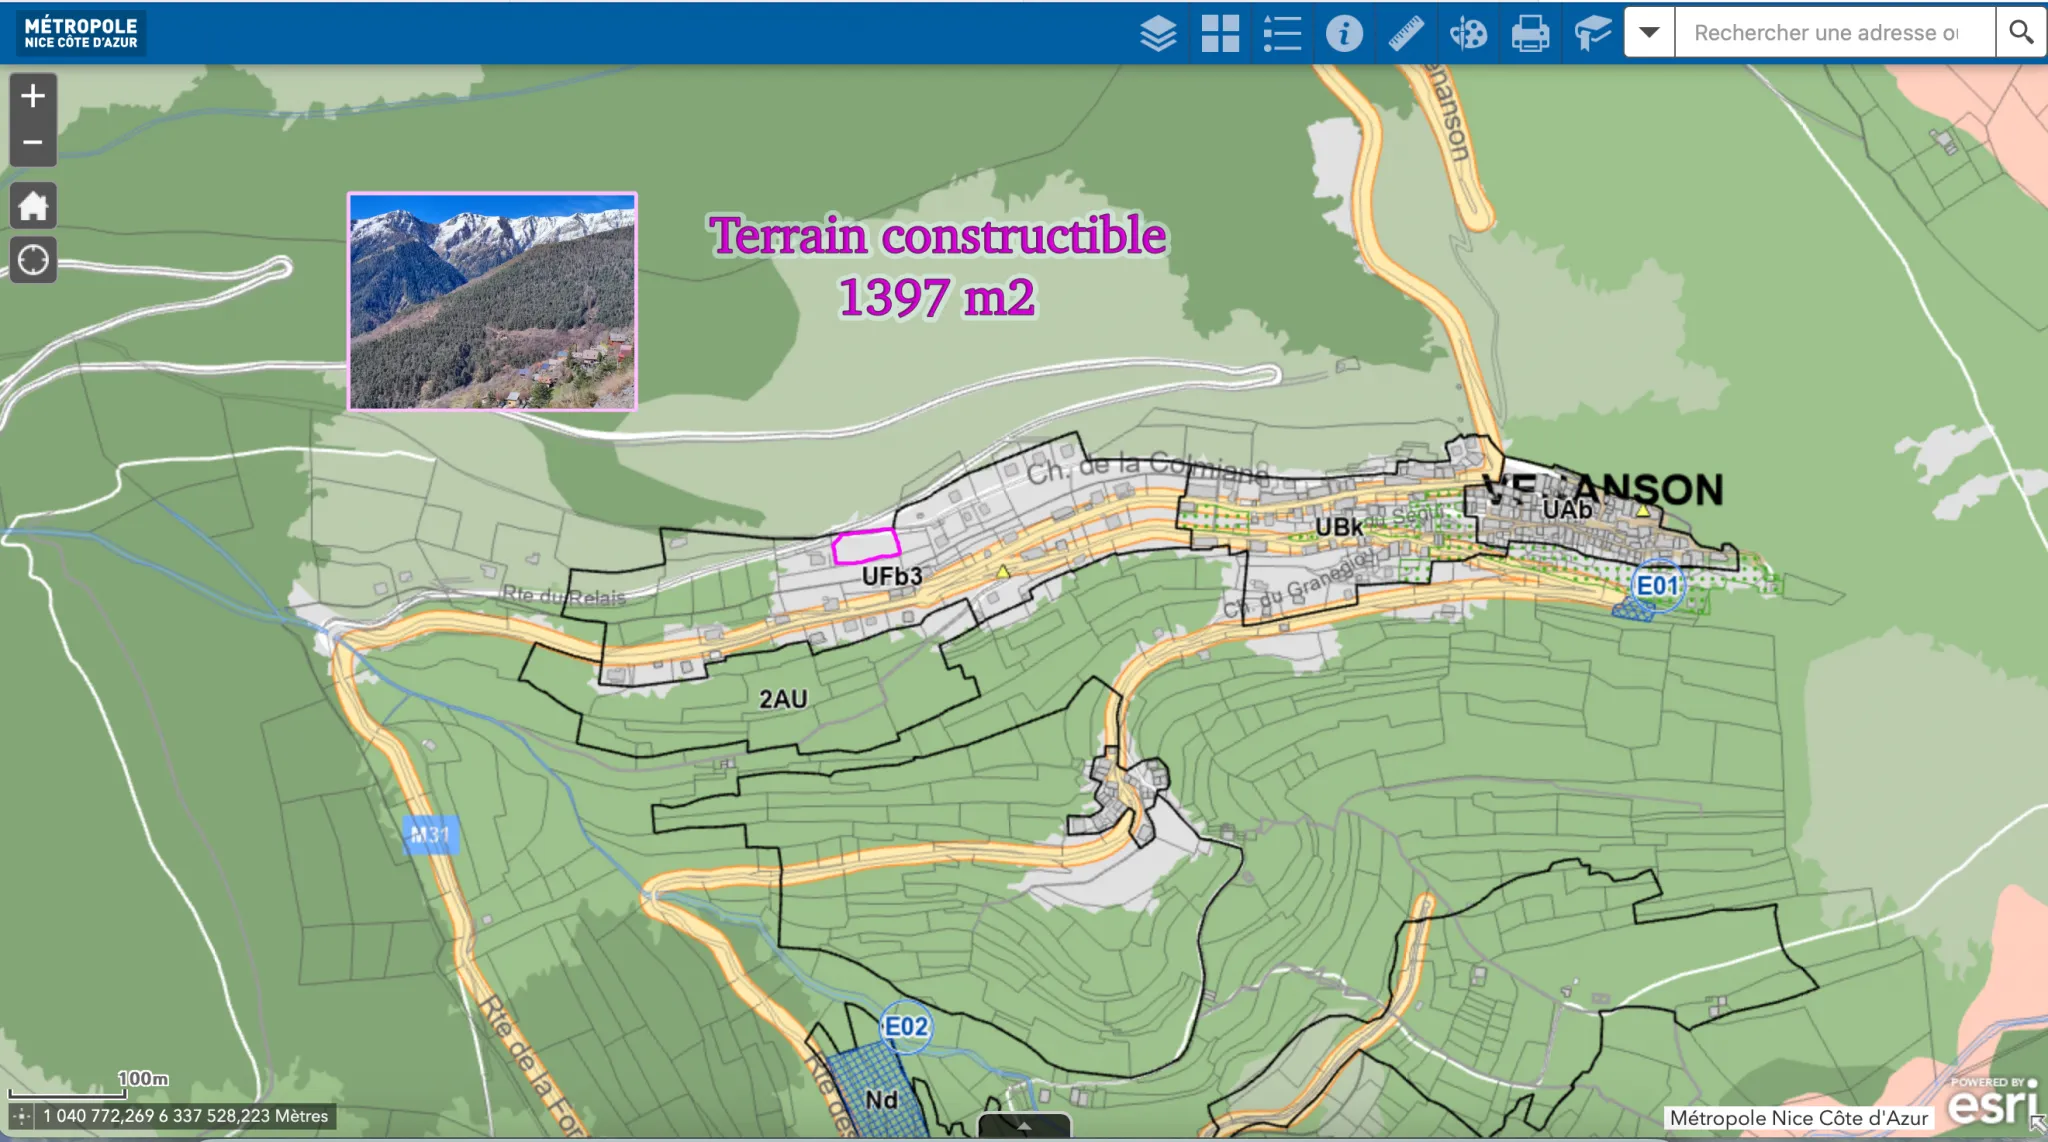This screenshot has width=2048, height=1142.
Task: Click the Métropole Nice Côte d'Azur attribution
Action: point(1798,1118)
